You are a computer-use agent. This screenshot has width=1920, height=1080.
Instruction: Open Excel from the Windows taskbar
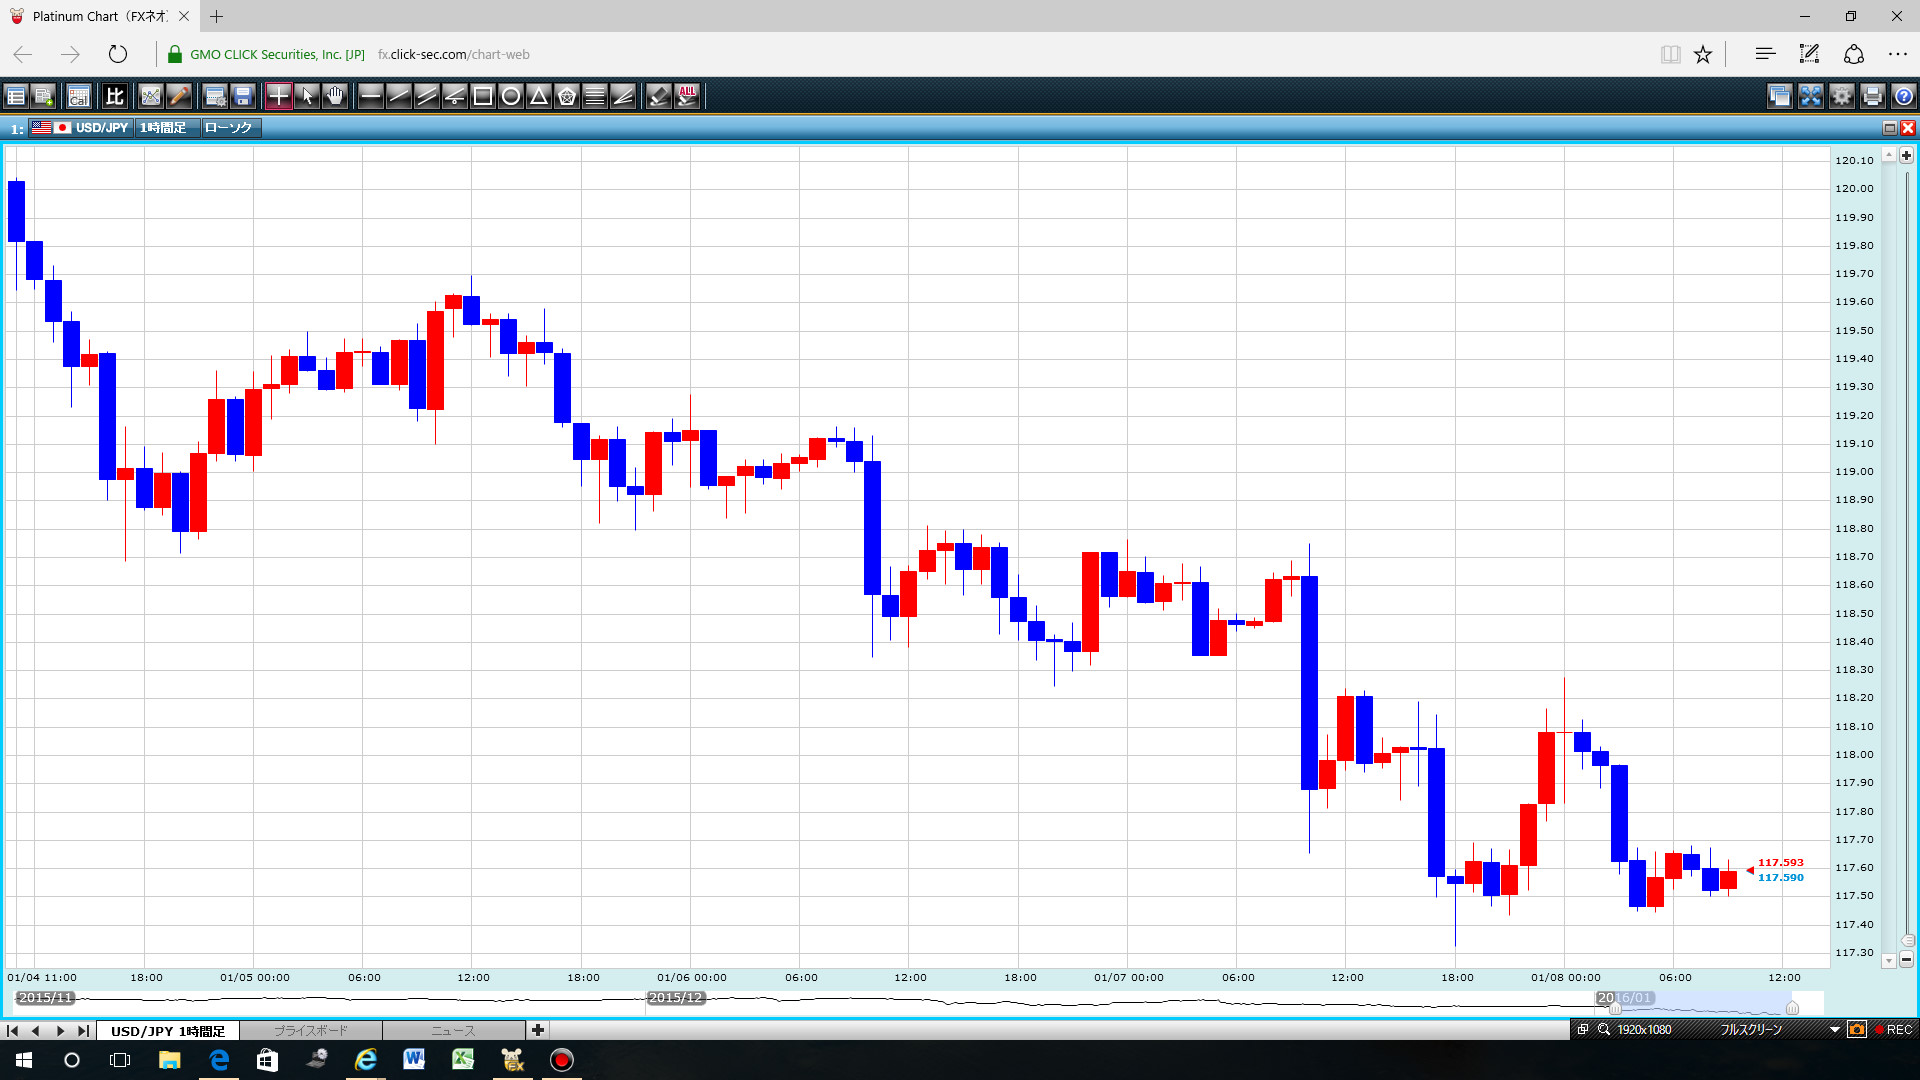coord(462,1059)
